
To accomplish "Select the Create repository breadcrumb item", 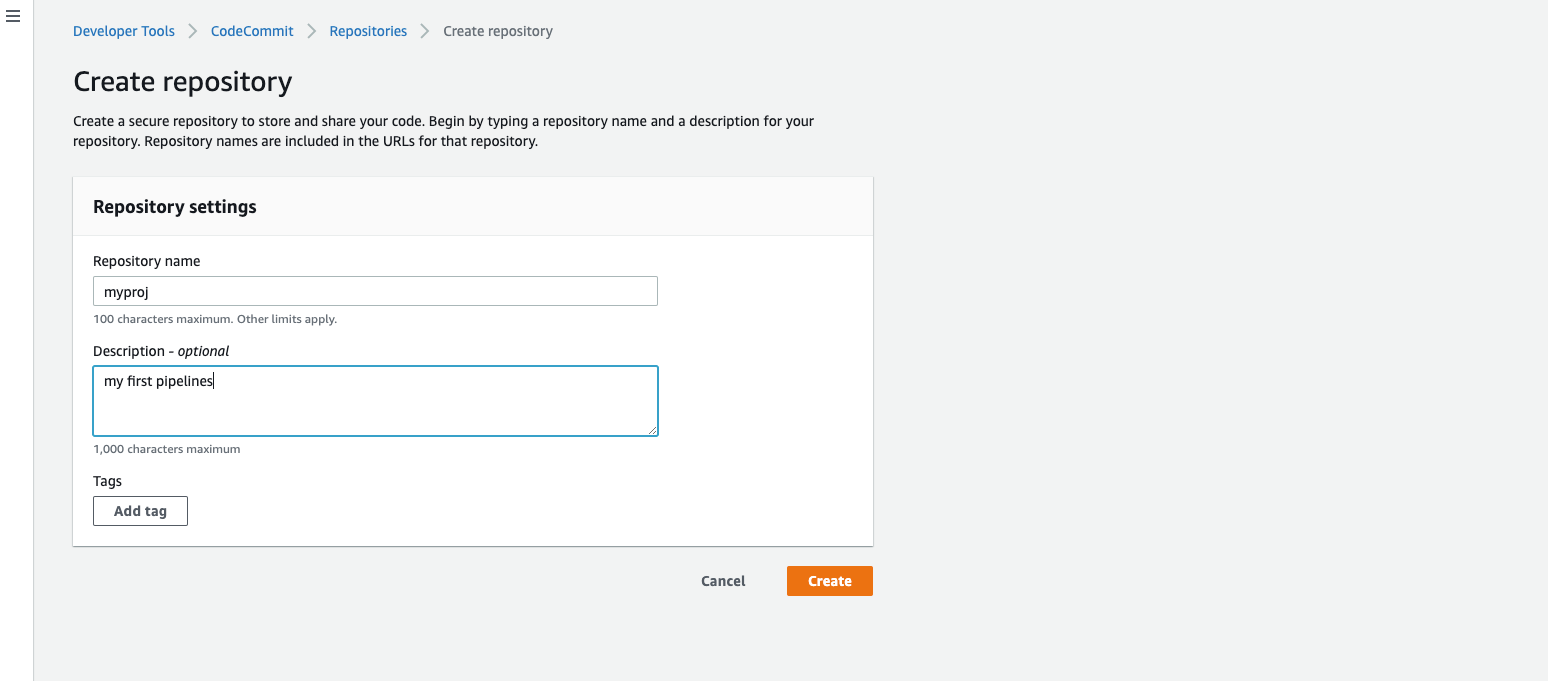I will 497,31.
